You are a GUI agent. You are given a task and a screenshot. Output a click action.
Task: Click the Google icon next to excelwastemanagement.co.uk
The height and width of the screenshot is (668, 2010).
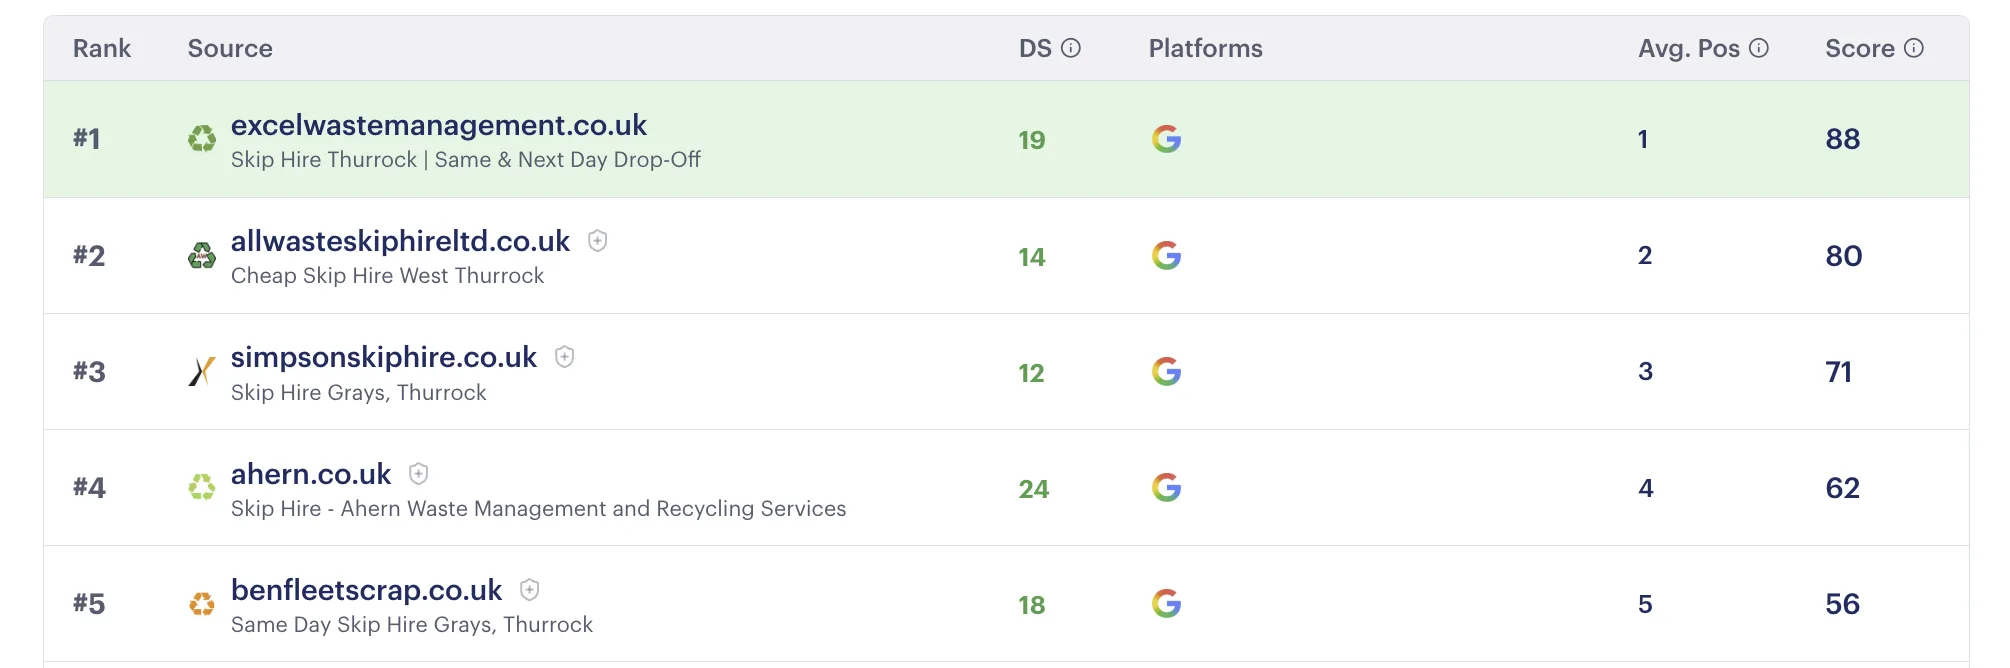point(1167,140)
